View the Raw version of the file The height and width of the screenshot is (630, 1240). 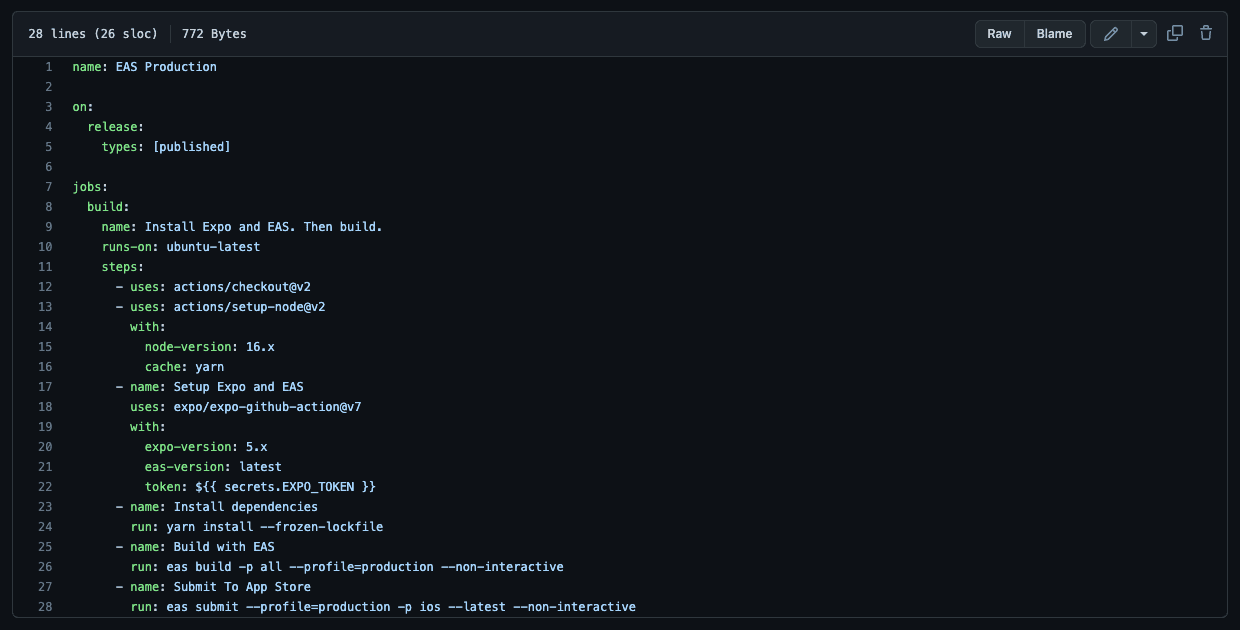(x=999, y=33)
